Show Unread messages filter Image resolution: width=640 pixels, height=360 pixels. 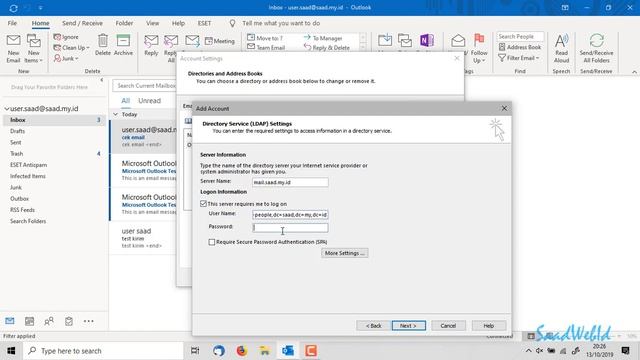pos(149,100)
